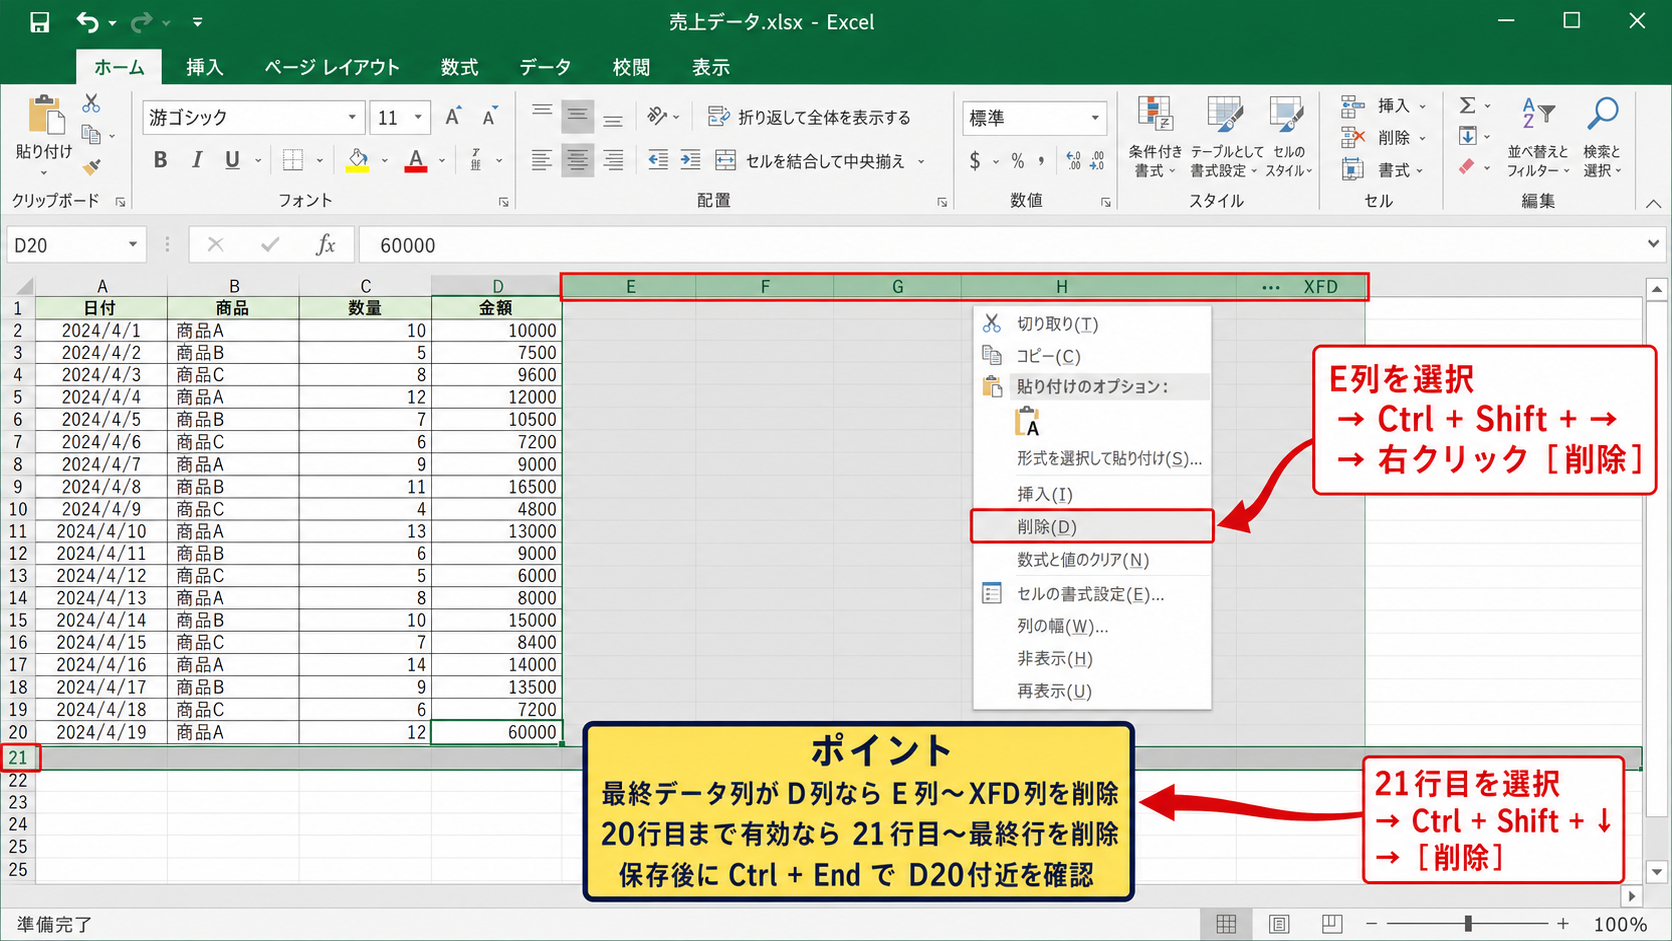Open the font name dropdown 游ゴシック
Image resolution: width=1672 pixels, height=941 pixels.
coord(352,117)
